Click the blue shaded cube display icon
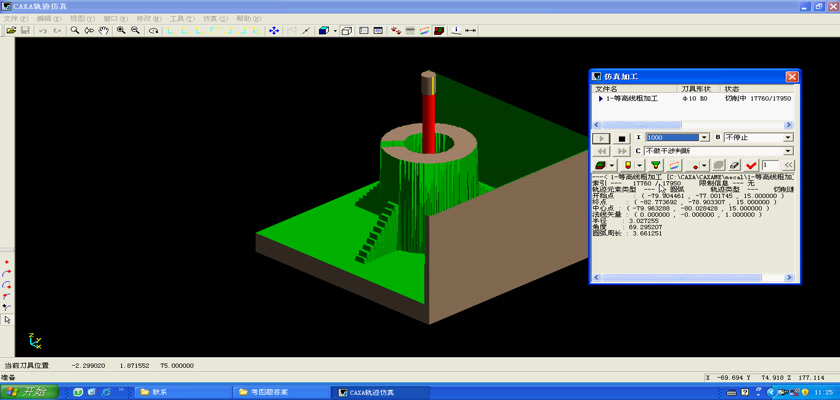 tap(324, 31)
